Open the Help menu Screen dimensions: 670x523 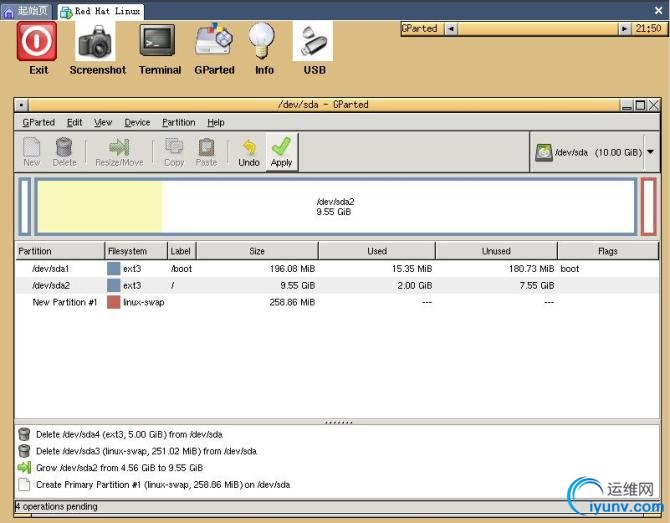coord(216,123)
